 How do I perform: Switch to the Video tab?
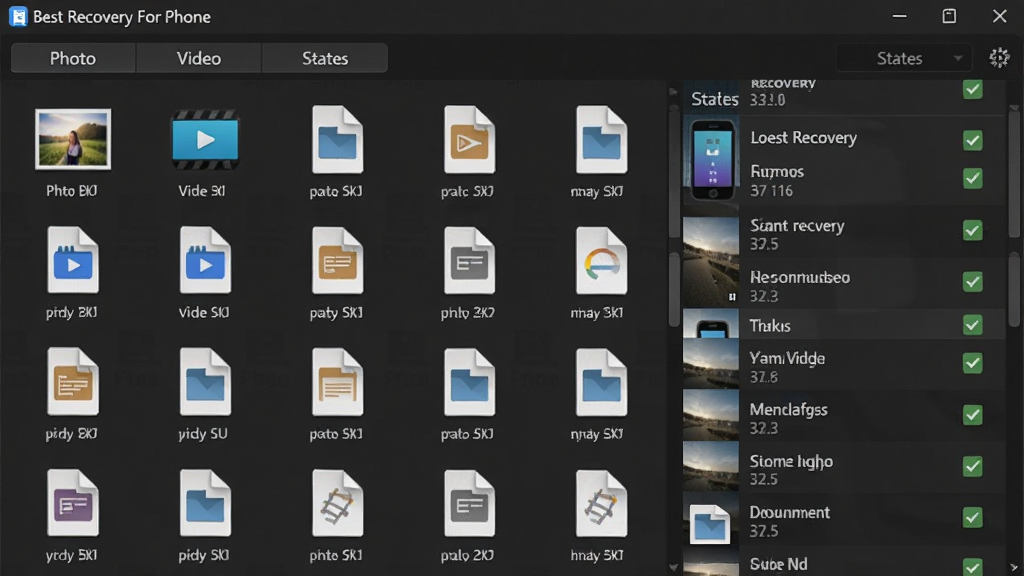tap(199, 58)
